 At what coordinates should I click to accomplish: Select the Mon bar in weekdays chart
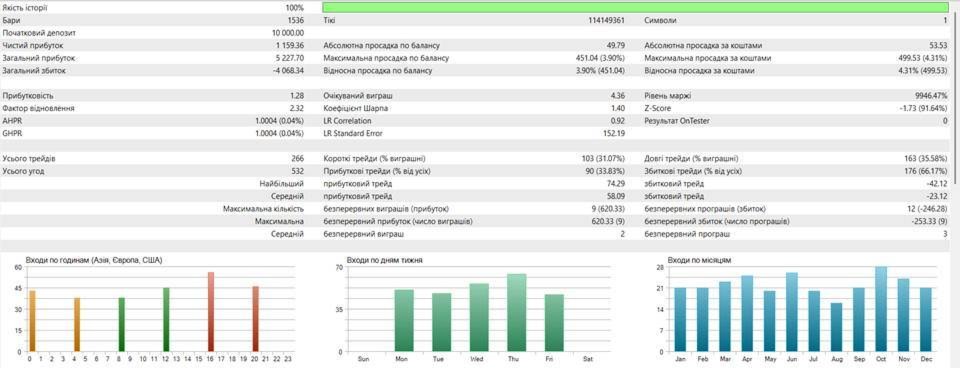(404, 321)
